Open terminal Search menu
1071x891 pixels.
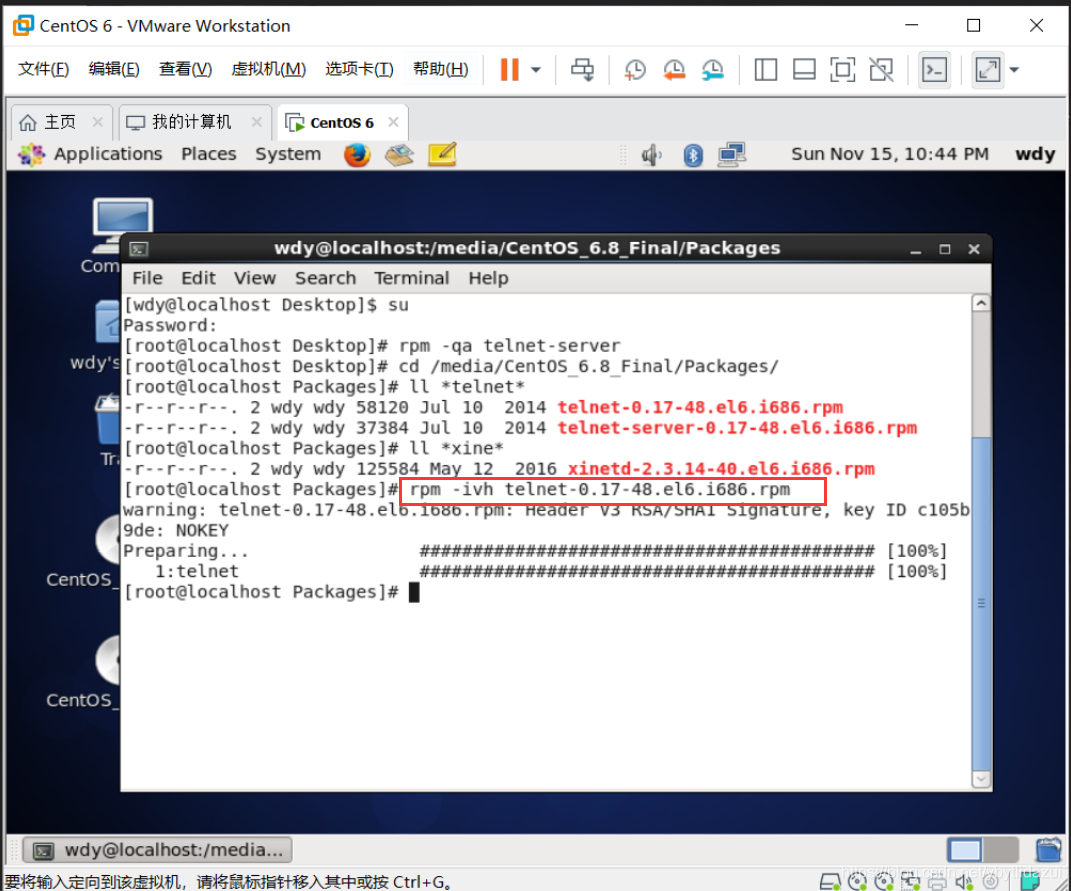click(325, 279)
